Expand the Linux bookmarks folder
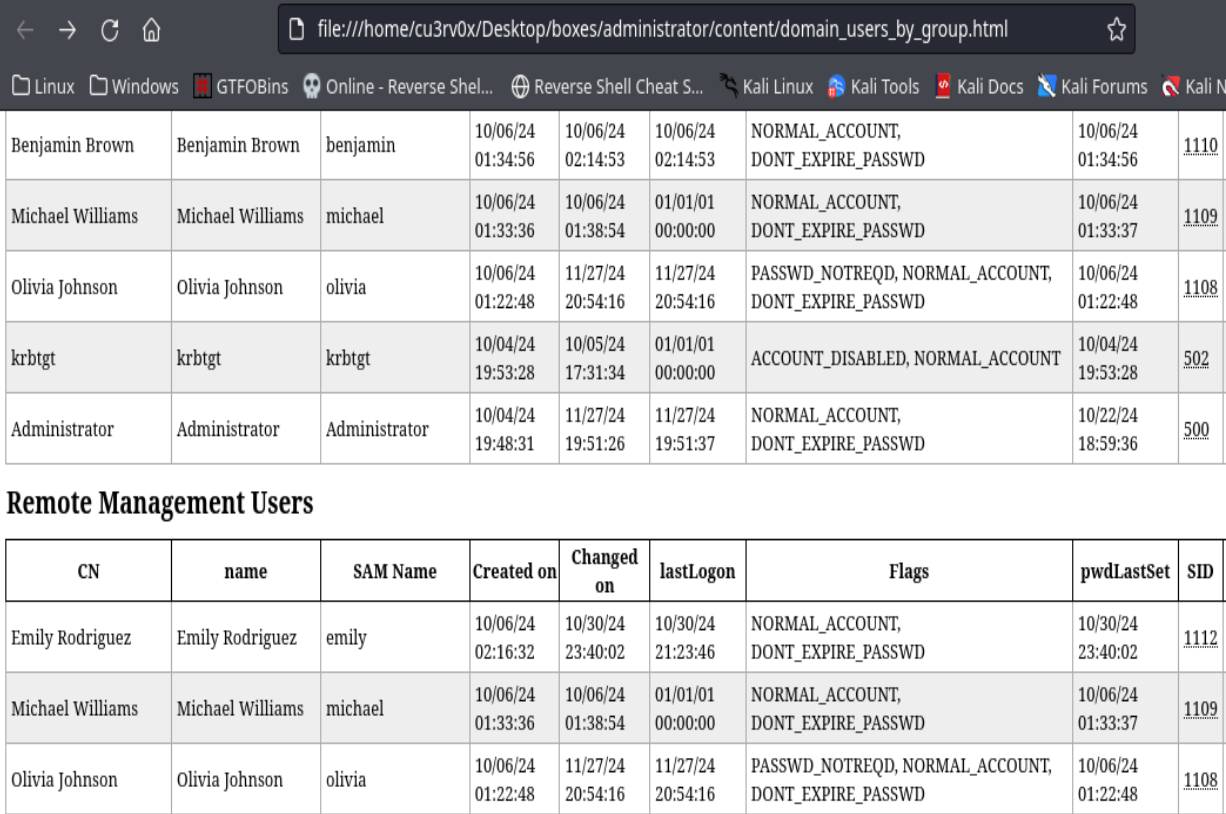This screenshot has height=814, width=1226. [x=43, y=87]
